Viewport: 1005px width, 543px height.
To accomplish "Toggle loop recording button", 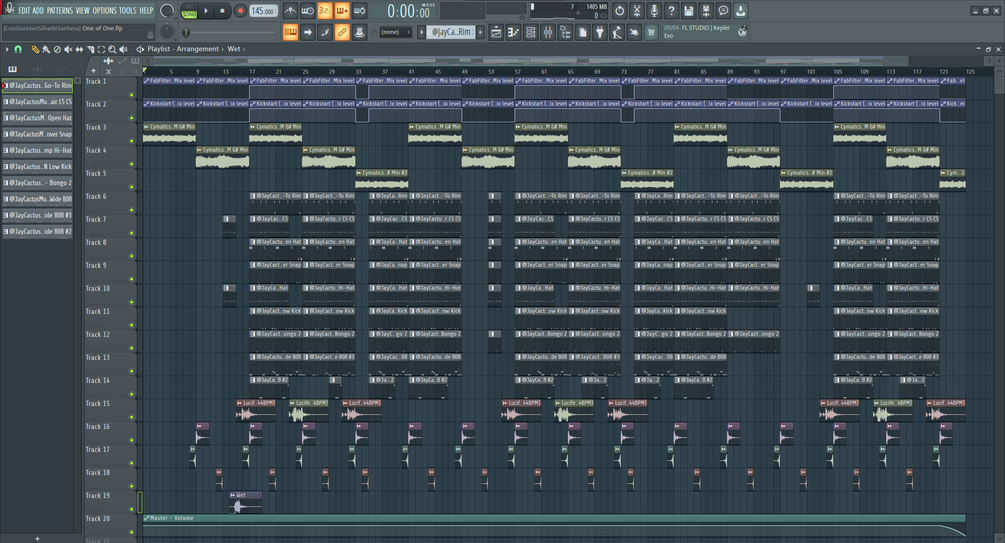I will pyautogui.click(x=360, y=11).
